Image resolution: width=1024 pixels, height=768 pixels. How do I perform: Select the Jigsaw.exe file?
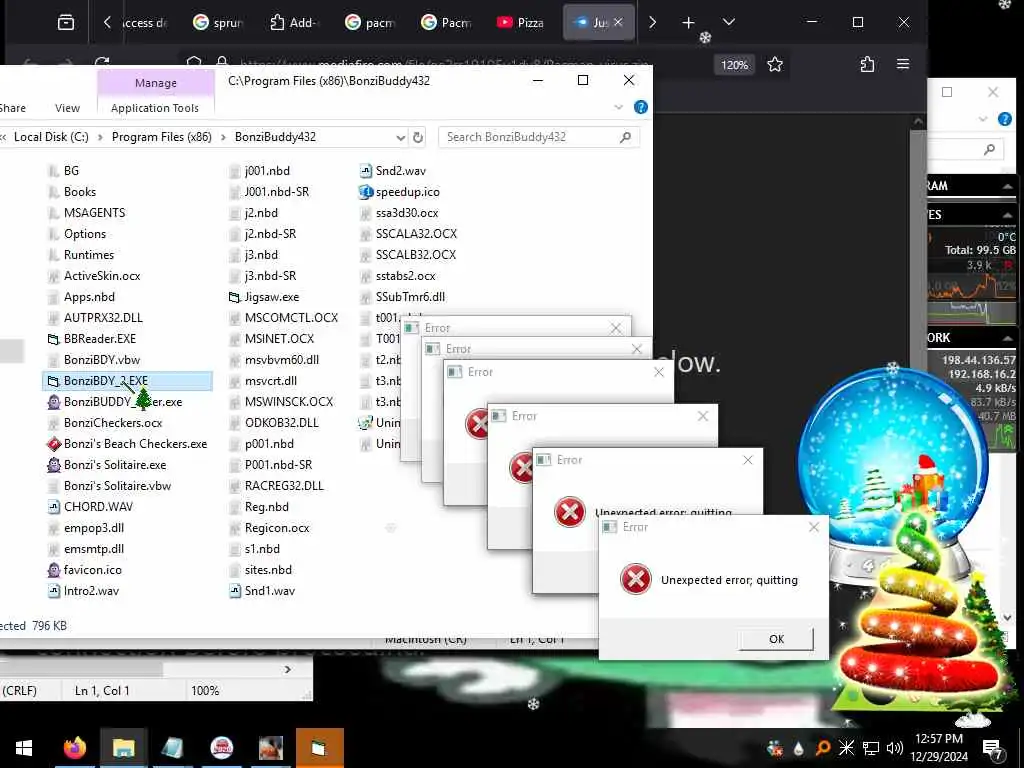264,297
